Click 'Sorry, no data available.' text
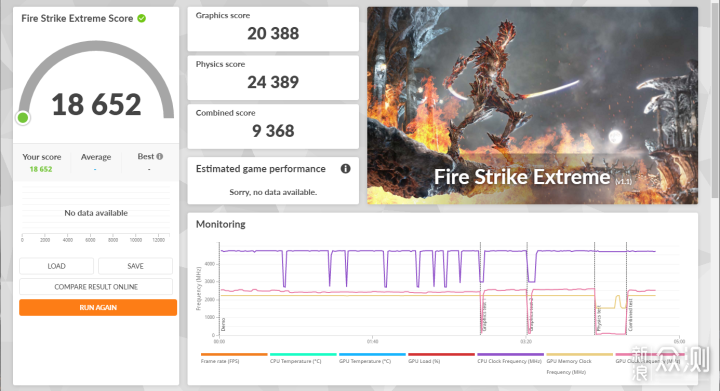The image size is (720, 391). tap(273, 192)
